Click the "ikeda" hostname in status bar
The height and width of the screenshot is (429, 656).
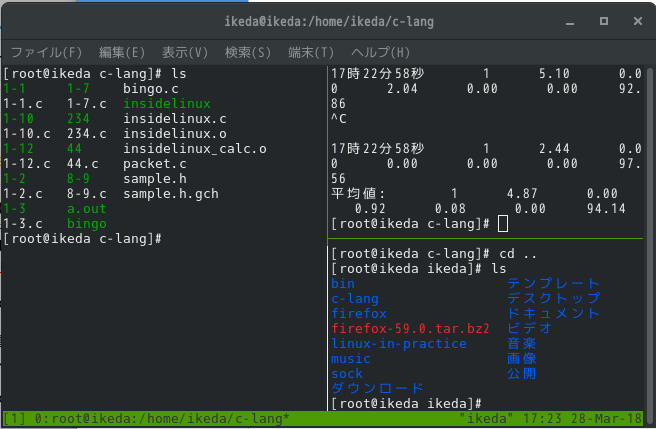[x=486, y=419]
